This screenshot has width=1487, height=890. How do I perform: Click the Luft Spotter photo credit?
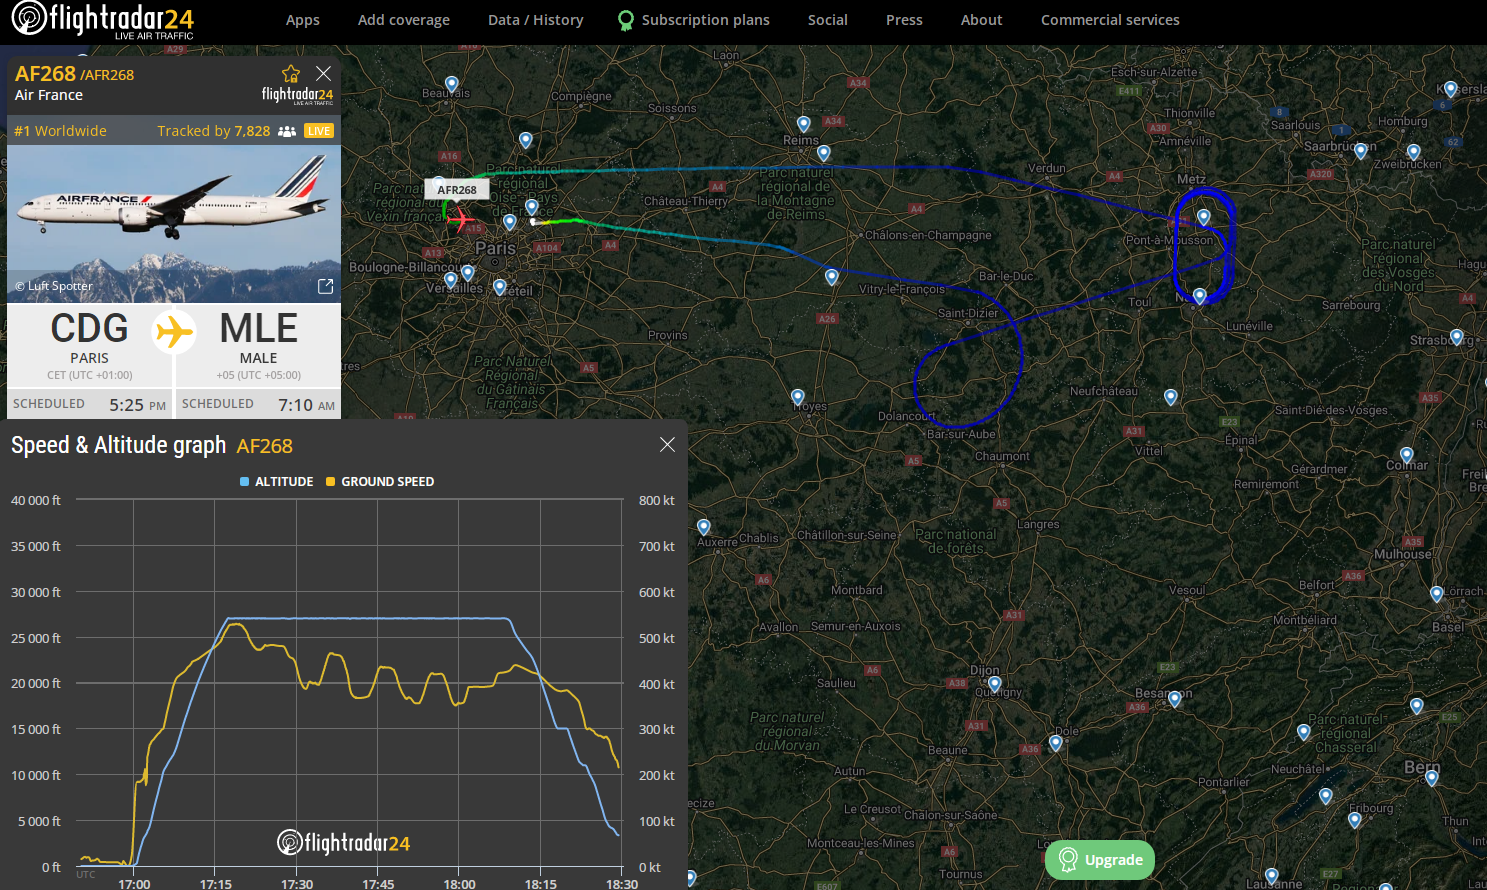[54, 286]
